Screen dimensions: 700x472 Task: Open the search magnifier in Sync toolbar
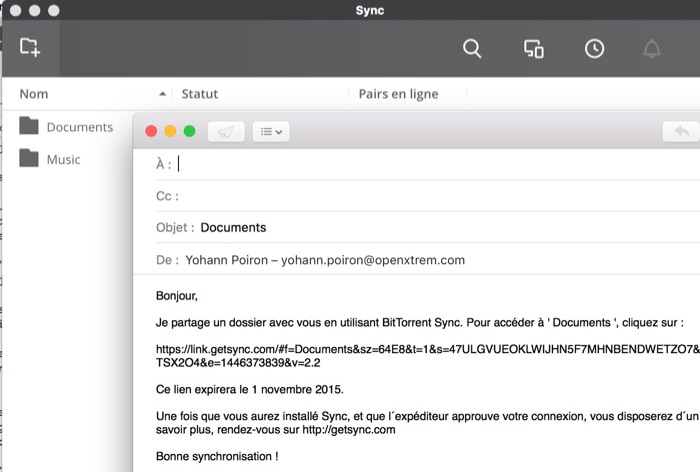tap(472, 48)
